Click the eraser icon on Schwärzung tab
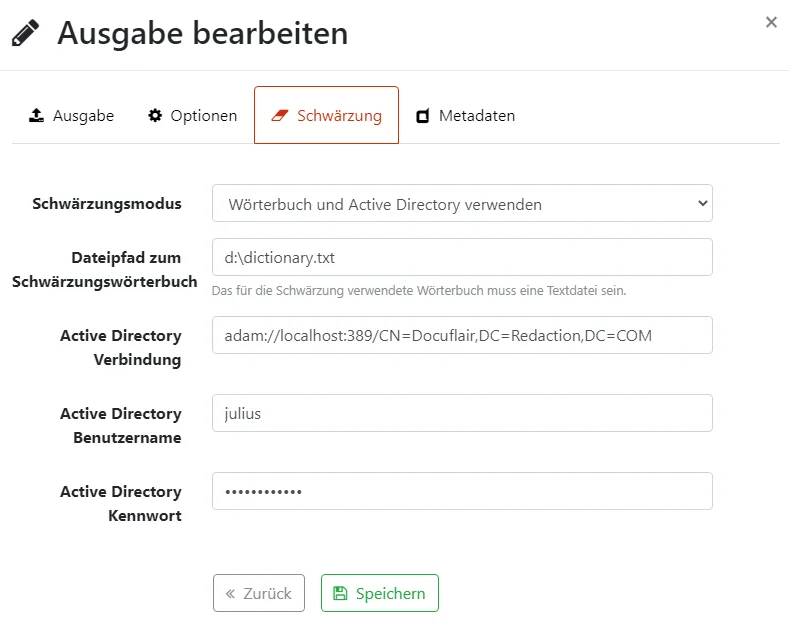The width and height of the screenshot is (789, 626). pos(279,115)
